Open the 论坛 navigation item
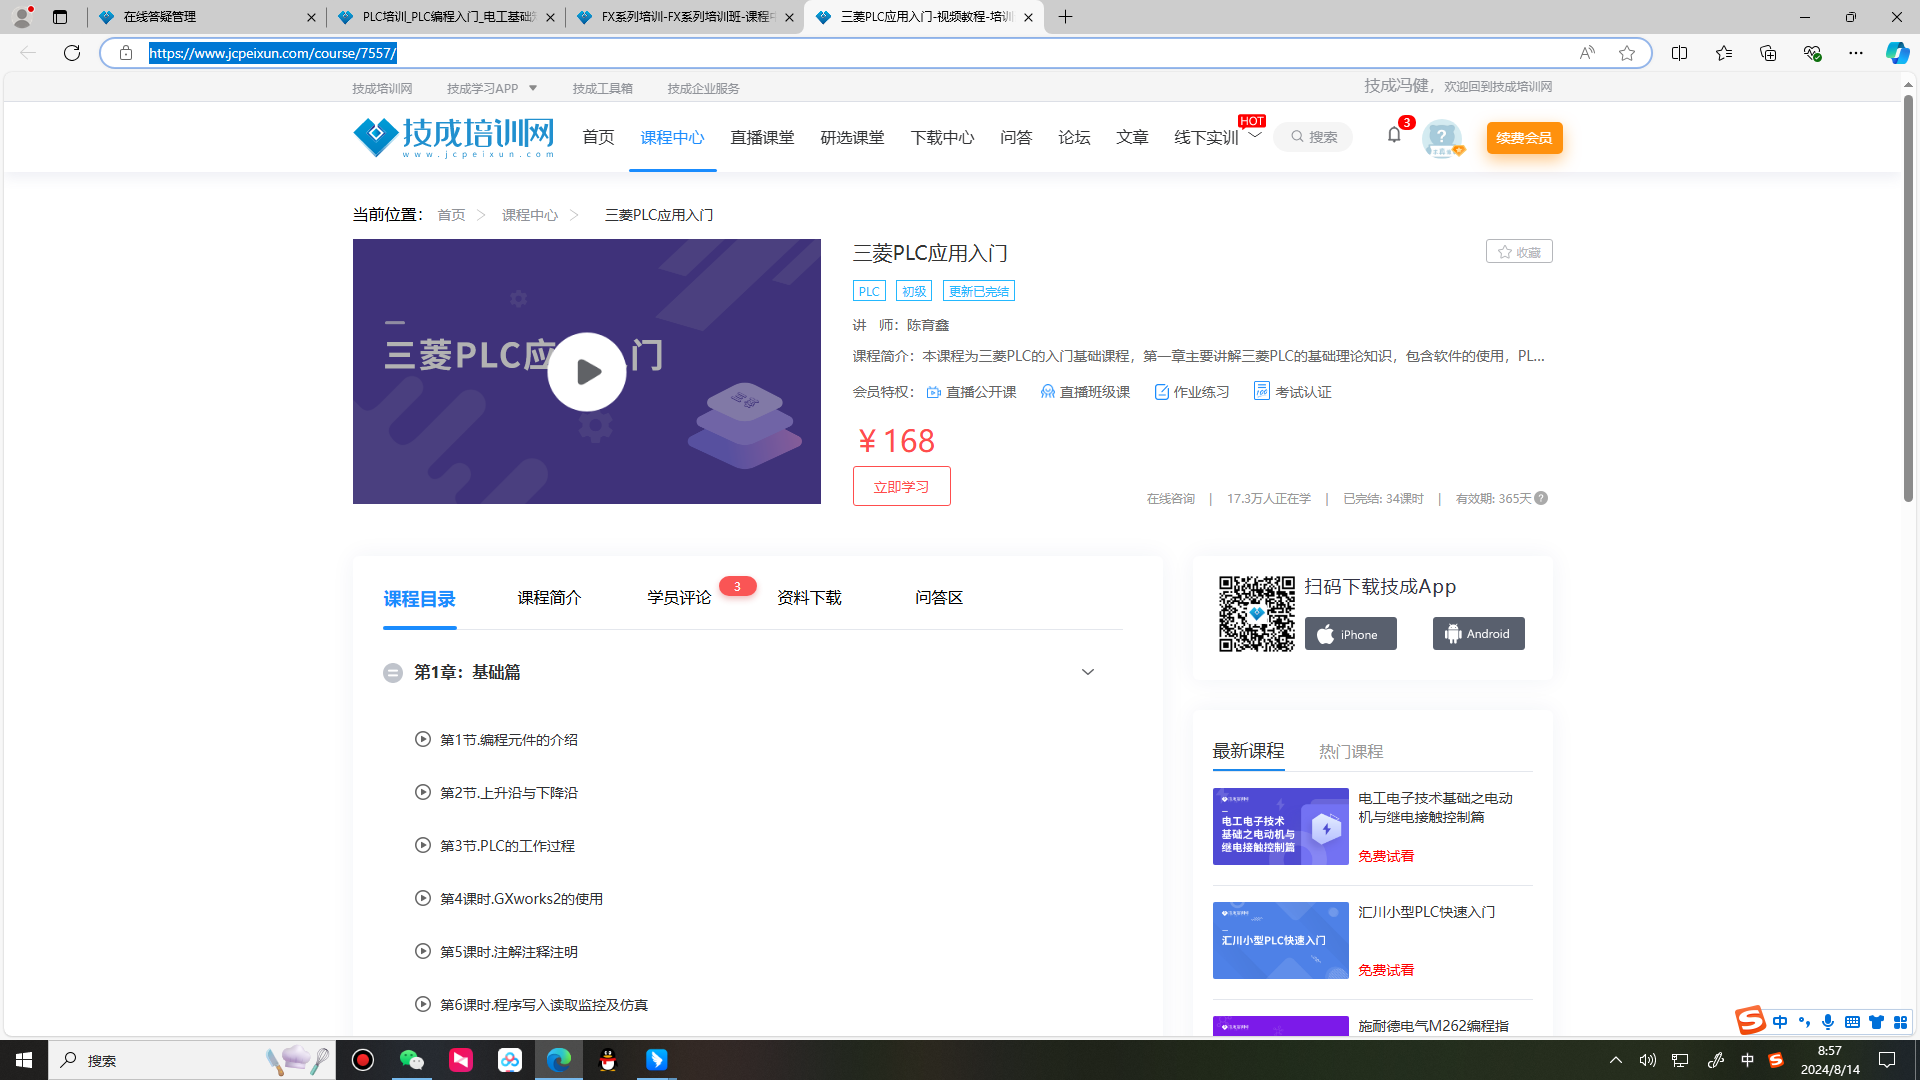This screenshot has width=1920, height=1080. [x=1074, y=137]
